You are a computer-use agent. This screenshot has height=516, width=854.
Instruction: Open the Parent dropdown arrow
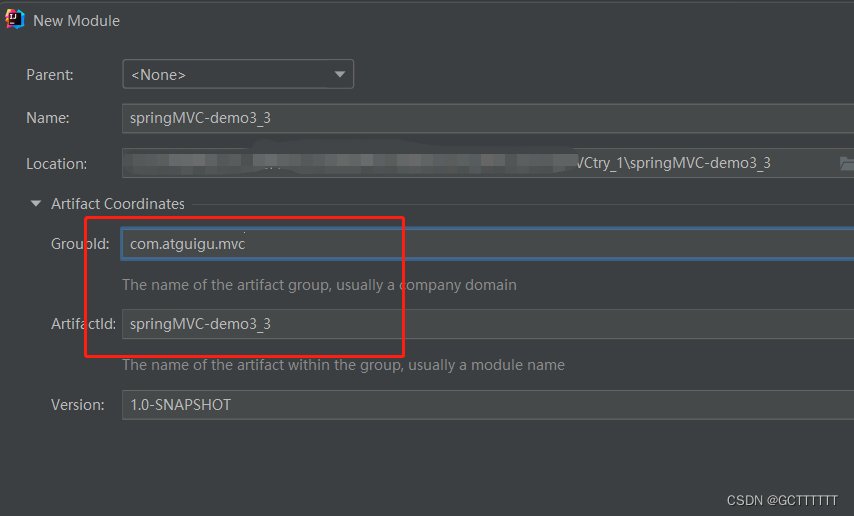point(340,74)
